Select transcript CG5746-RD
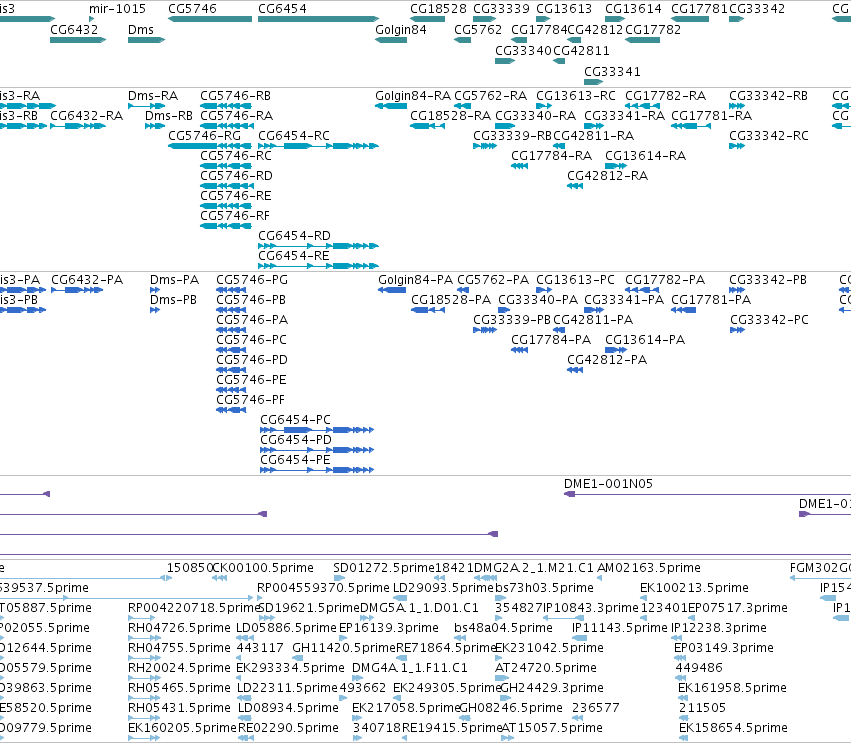This screenshot has height=743, width=851. coord(226,186)
